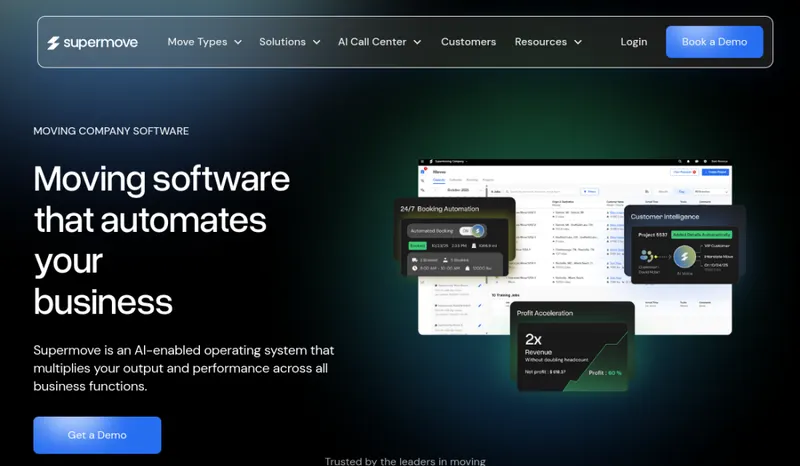
Task: Click the AI Voice bolt circle icon
Action: tap(685, 257)
